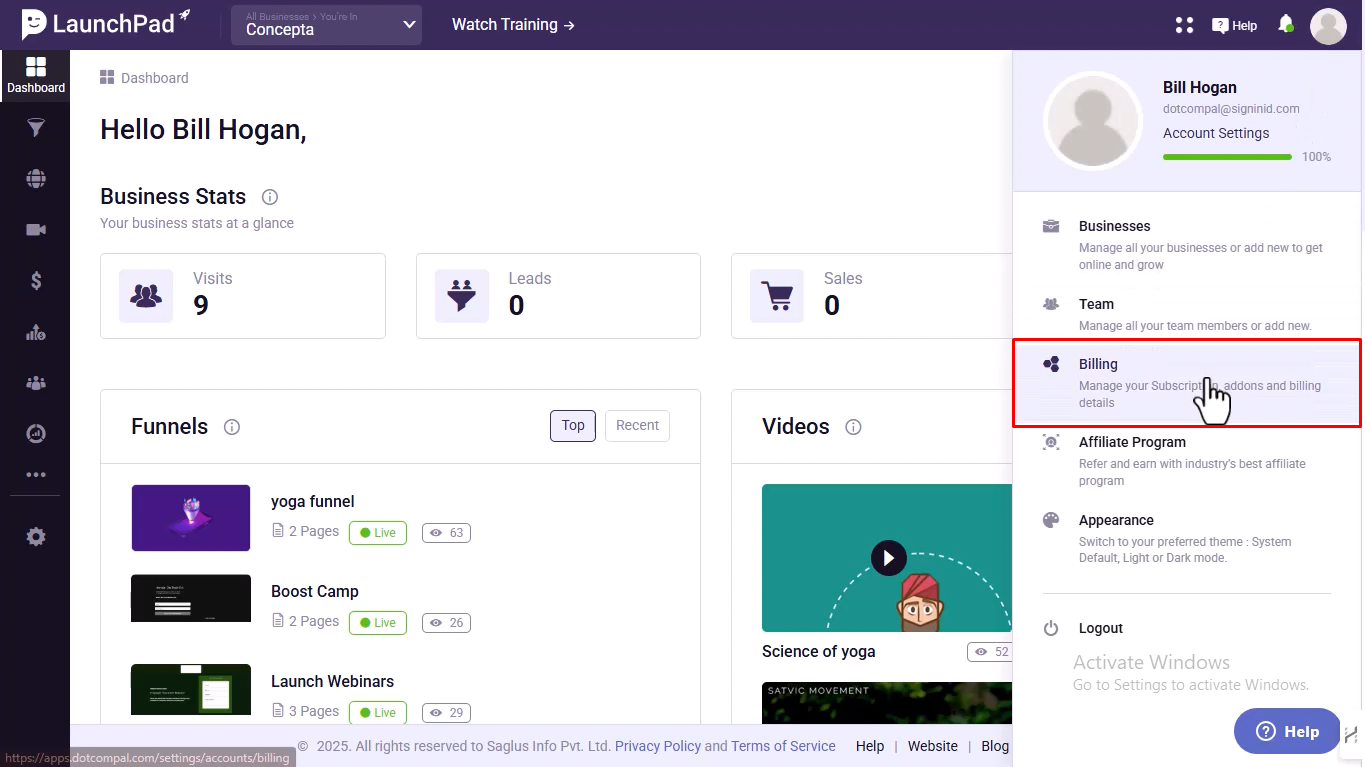Click the Boost Camp title

point(315,591)
